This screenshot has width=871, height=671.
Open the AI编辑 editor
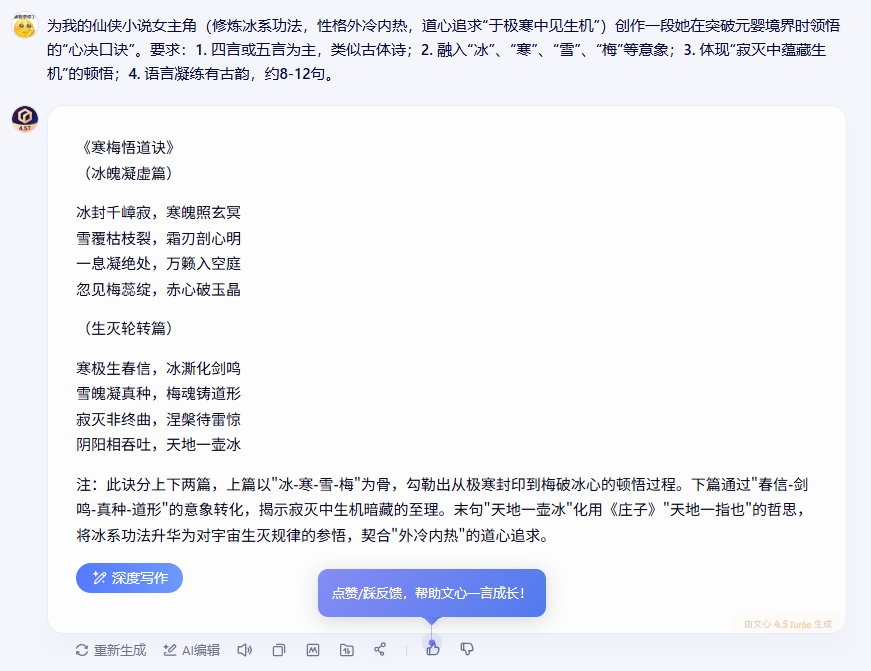[x=192, y=650]
